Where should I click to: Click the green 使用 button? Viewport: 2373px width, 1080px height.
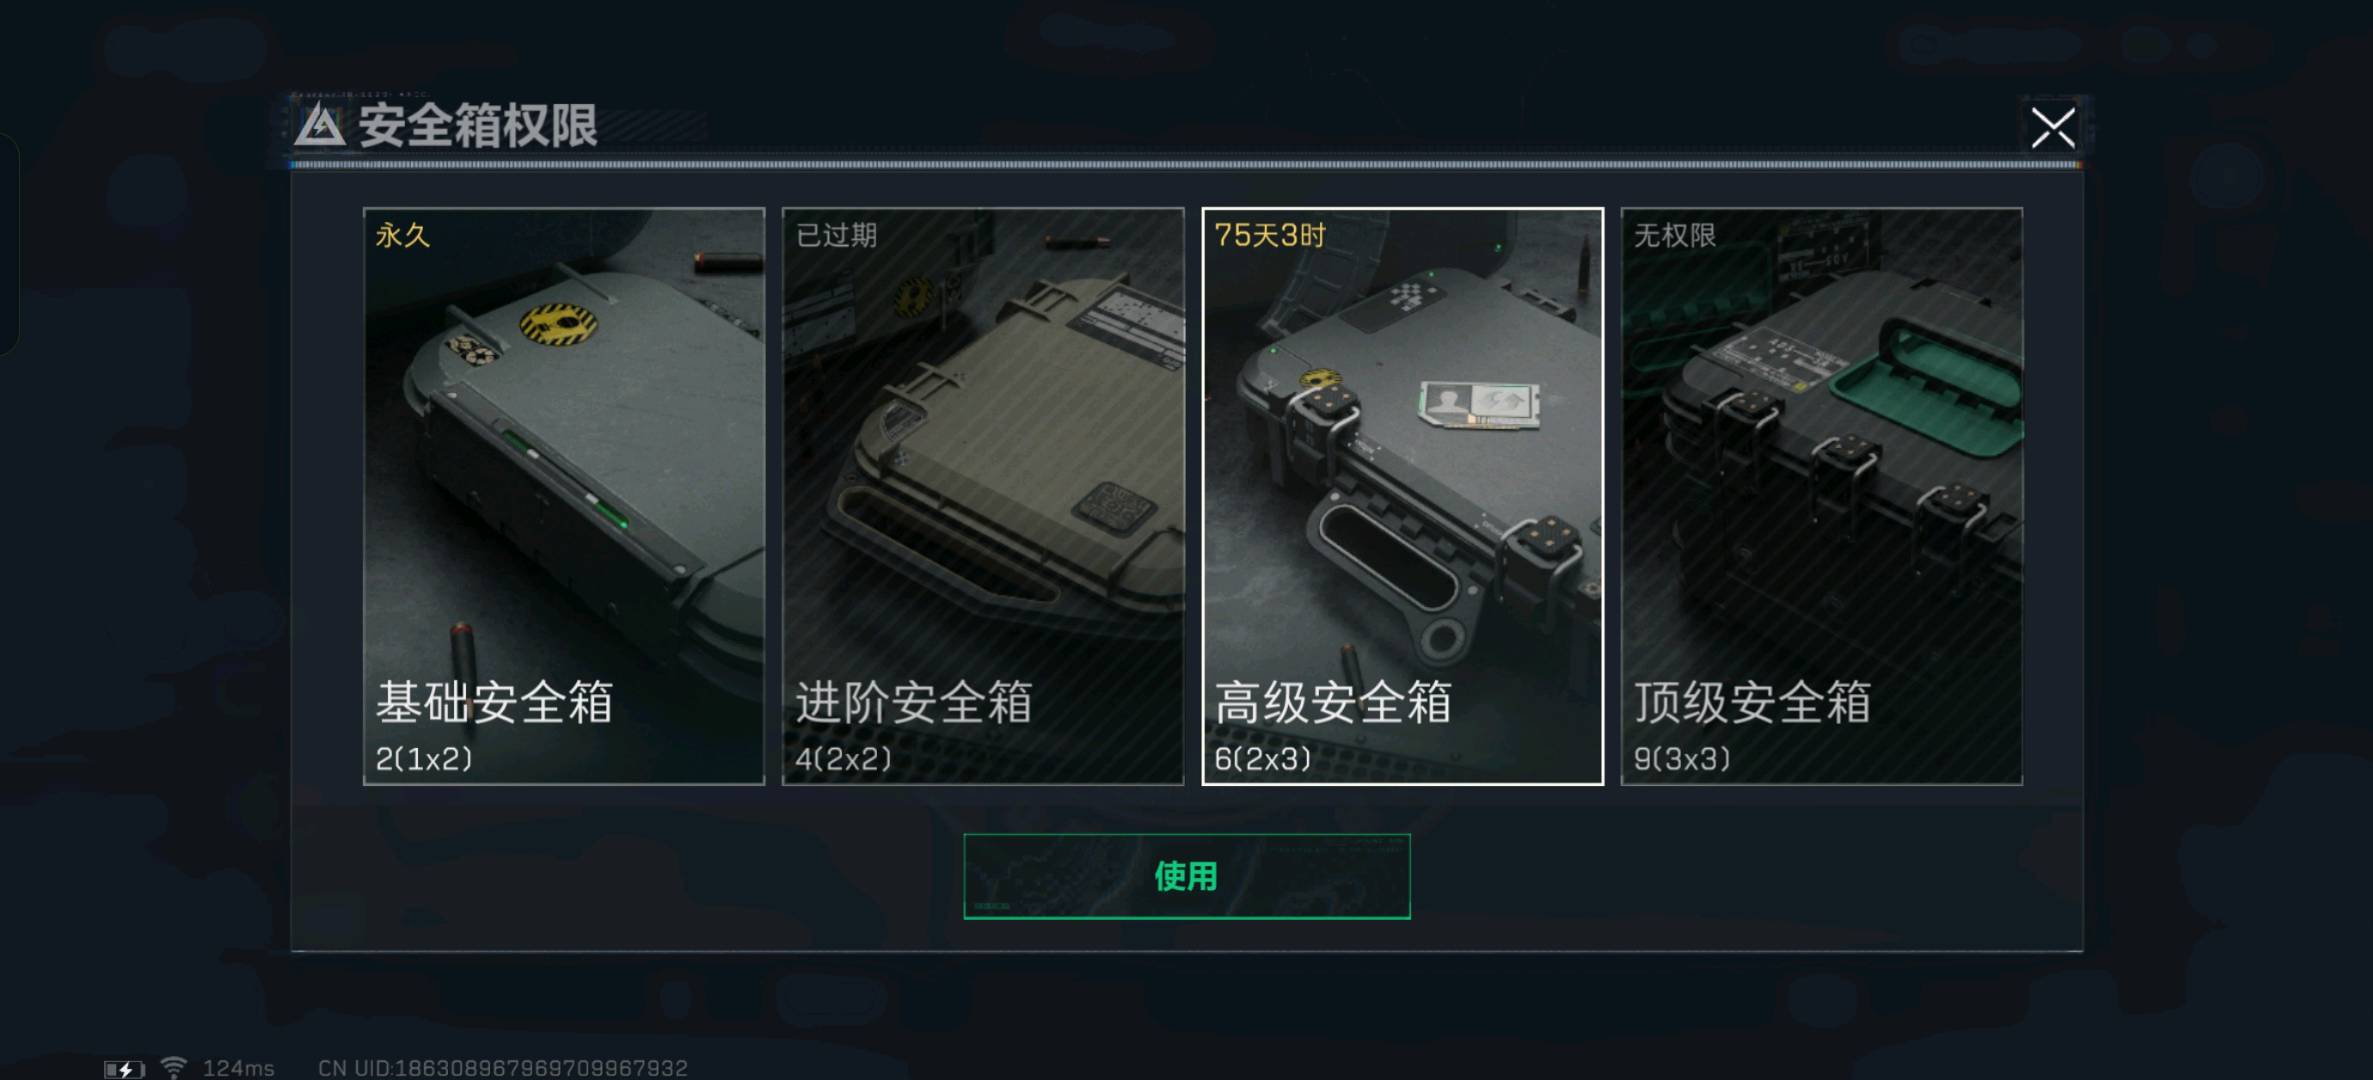tap(1187, 876)
